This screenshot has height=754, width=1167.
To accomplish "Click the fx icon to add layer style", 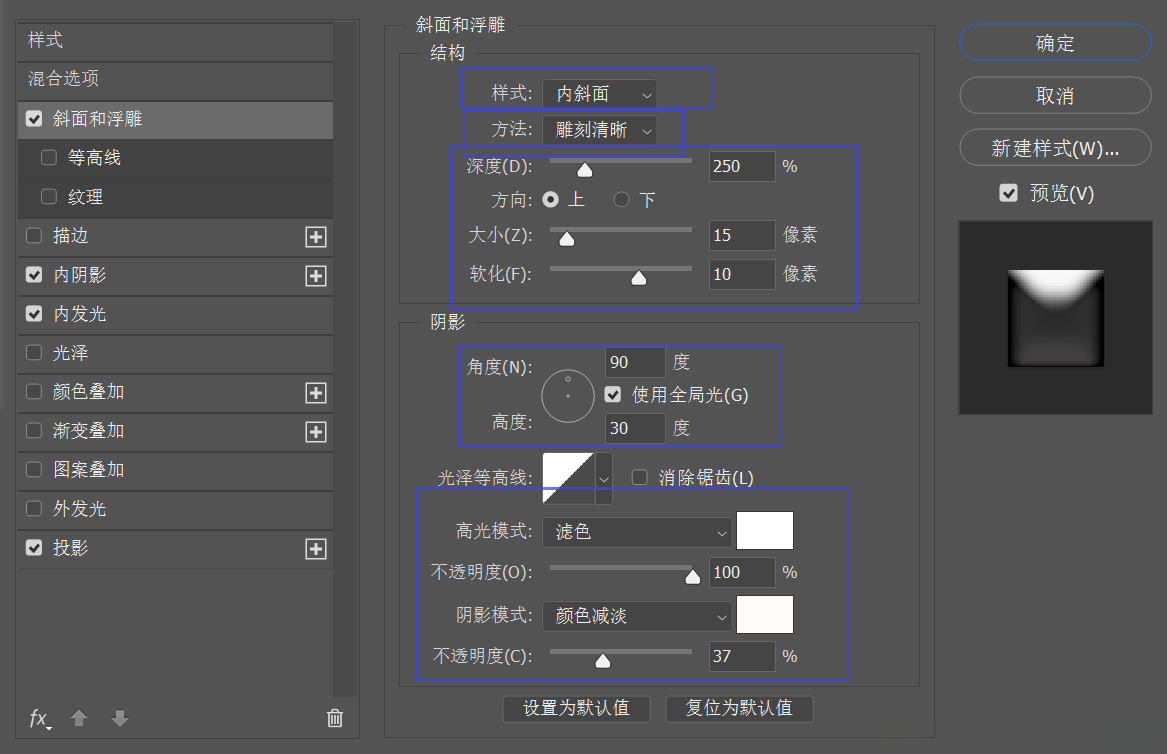I will tap(38, 718).
